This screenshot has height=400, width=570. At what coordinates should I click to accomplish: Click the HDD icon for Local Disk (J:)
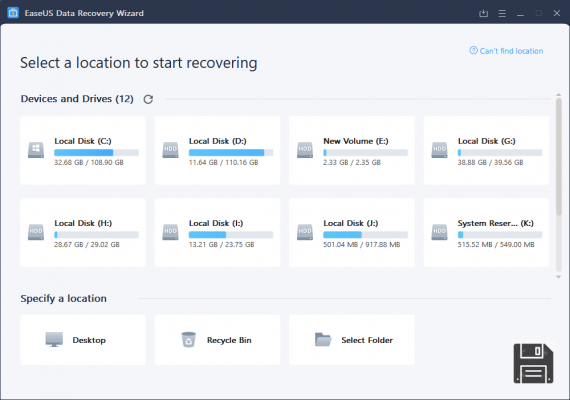pos(305,232)
